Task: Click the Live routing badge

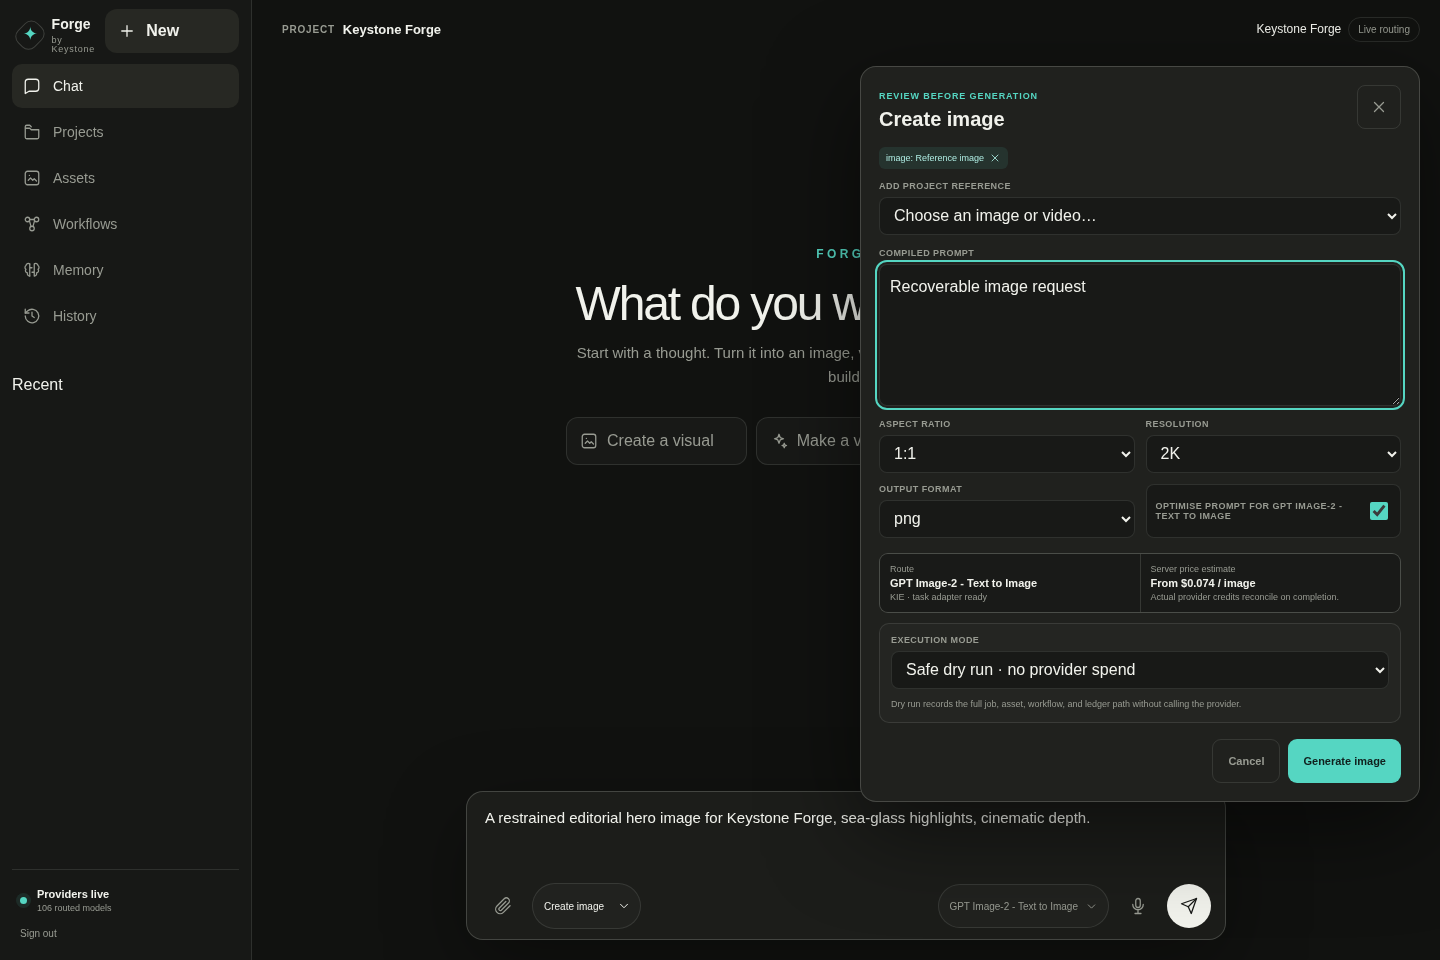Action: 1383,29
